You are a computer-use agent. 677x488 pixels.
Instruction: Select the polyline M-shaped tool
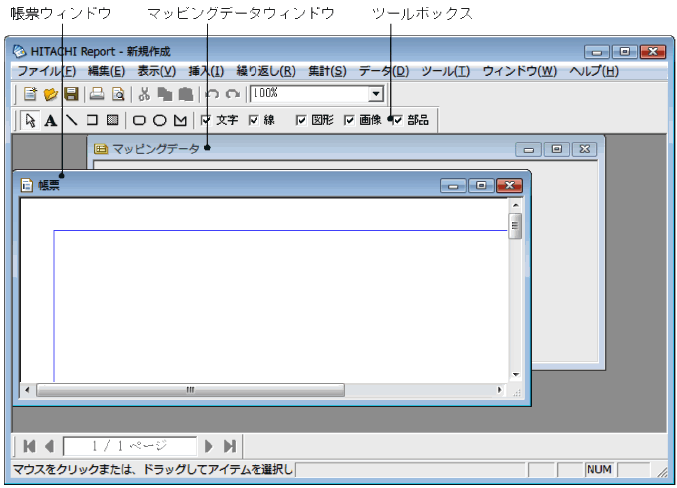click(x=180, y=120)
